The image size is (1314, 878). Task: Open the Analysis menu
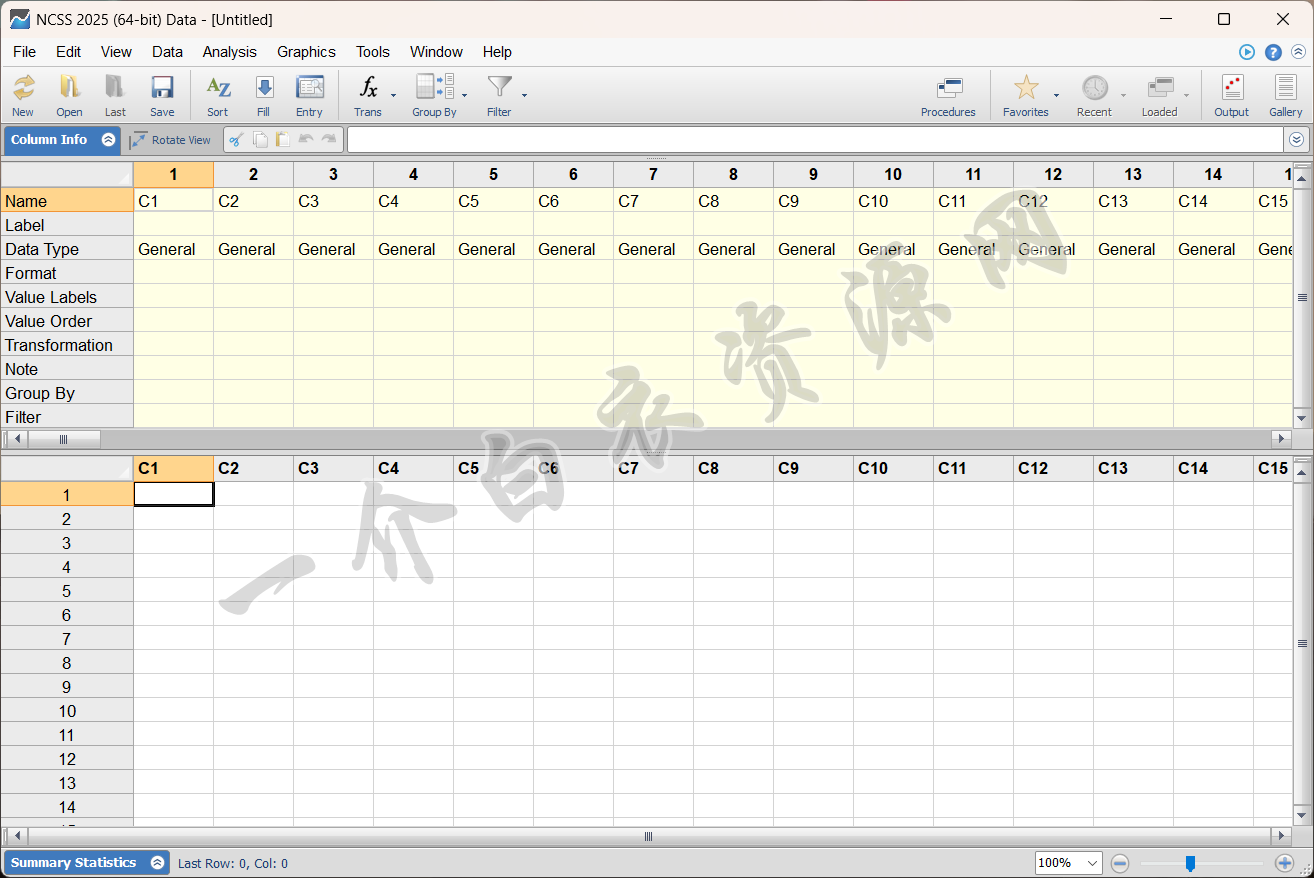(x=229, y=52)
